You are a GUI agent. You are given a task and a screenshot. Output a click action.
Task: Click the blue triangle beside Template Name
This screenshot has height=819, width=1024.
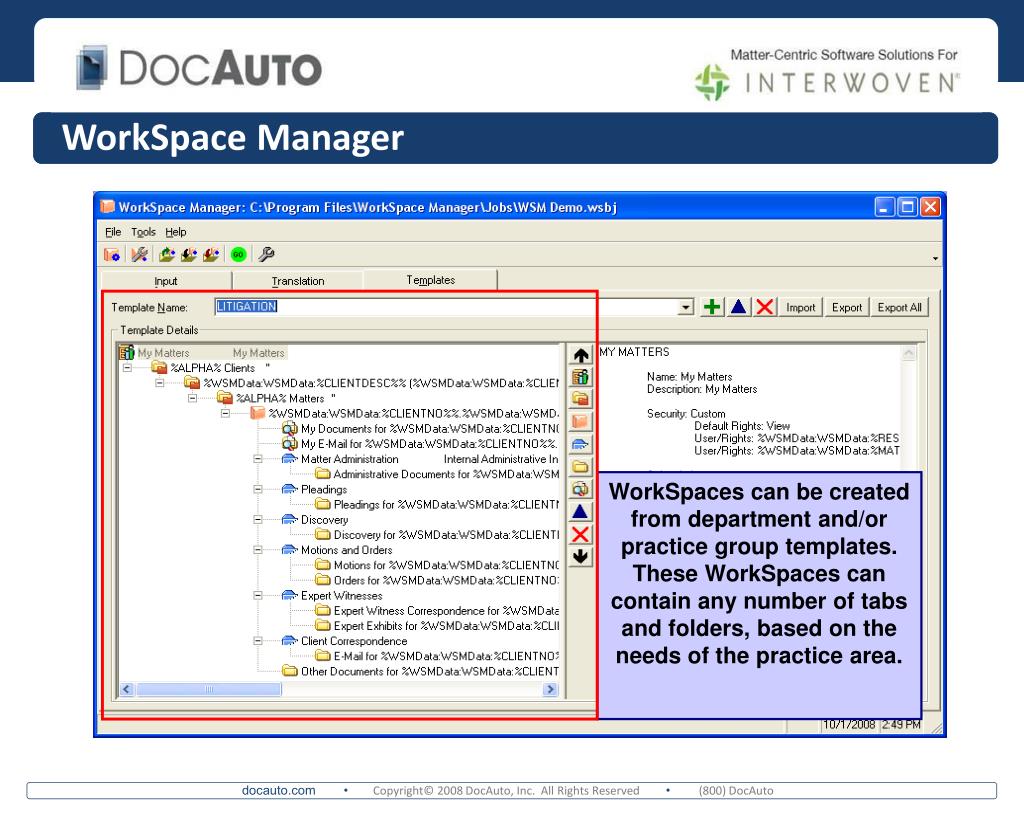click(x=739, y=307)
